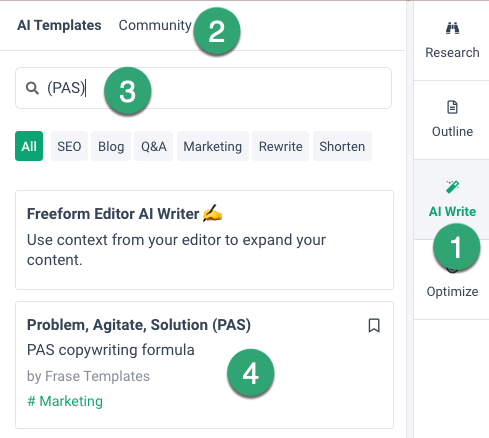The height and width of the screenshot is (438, 489).
Task: Open the Problem, Agitate, Solution (PAS) template
Action: coord(204,365)
